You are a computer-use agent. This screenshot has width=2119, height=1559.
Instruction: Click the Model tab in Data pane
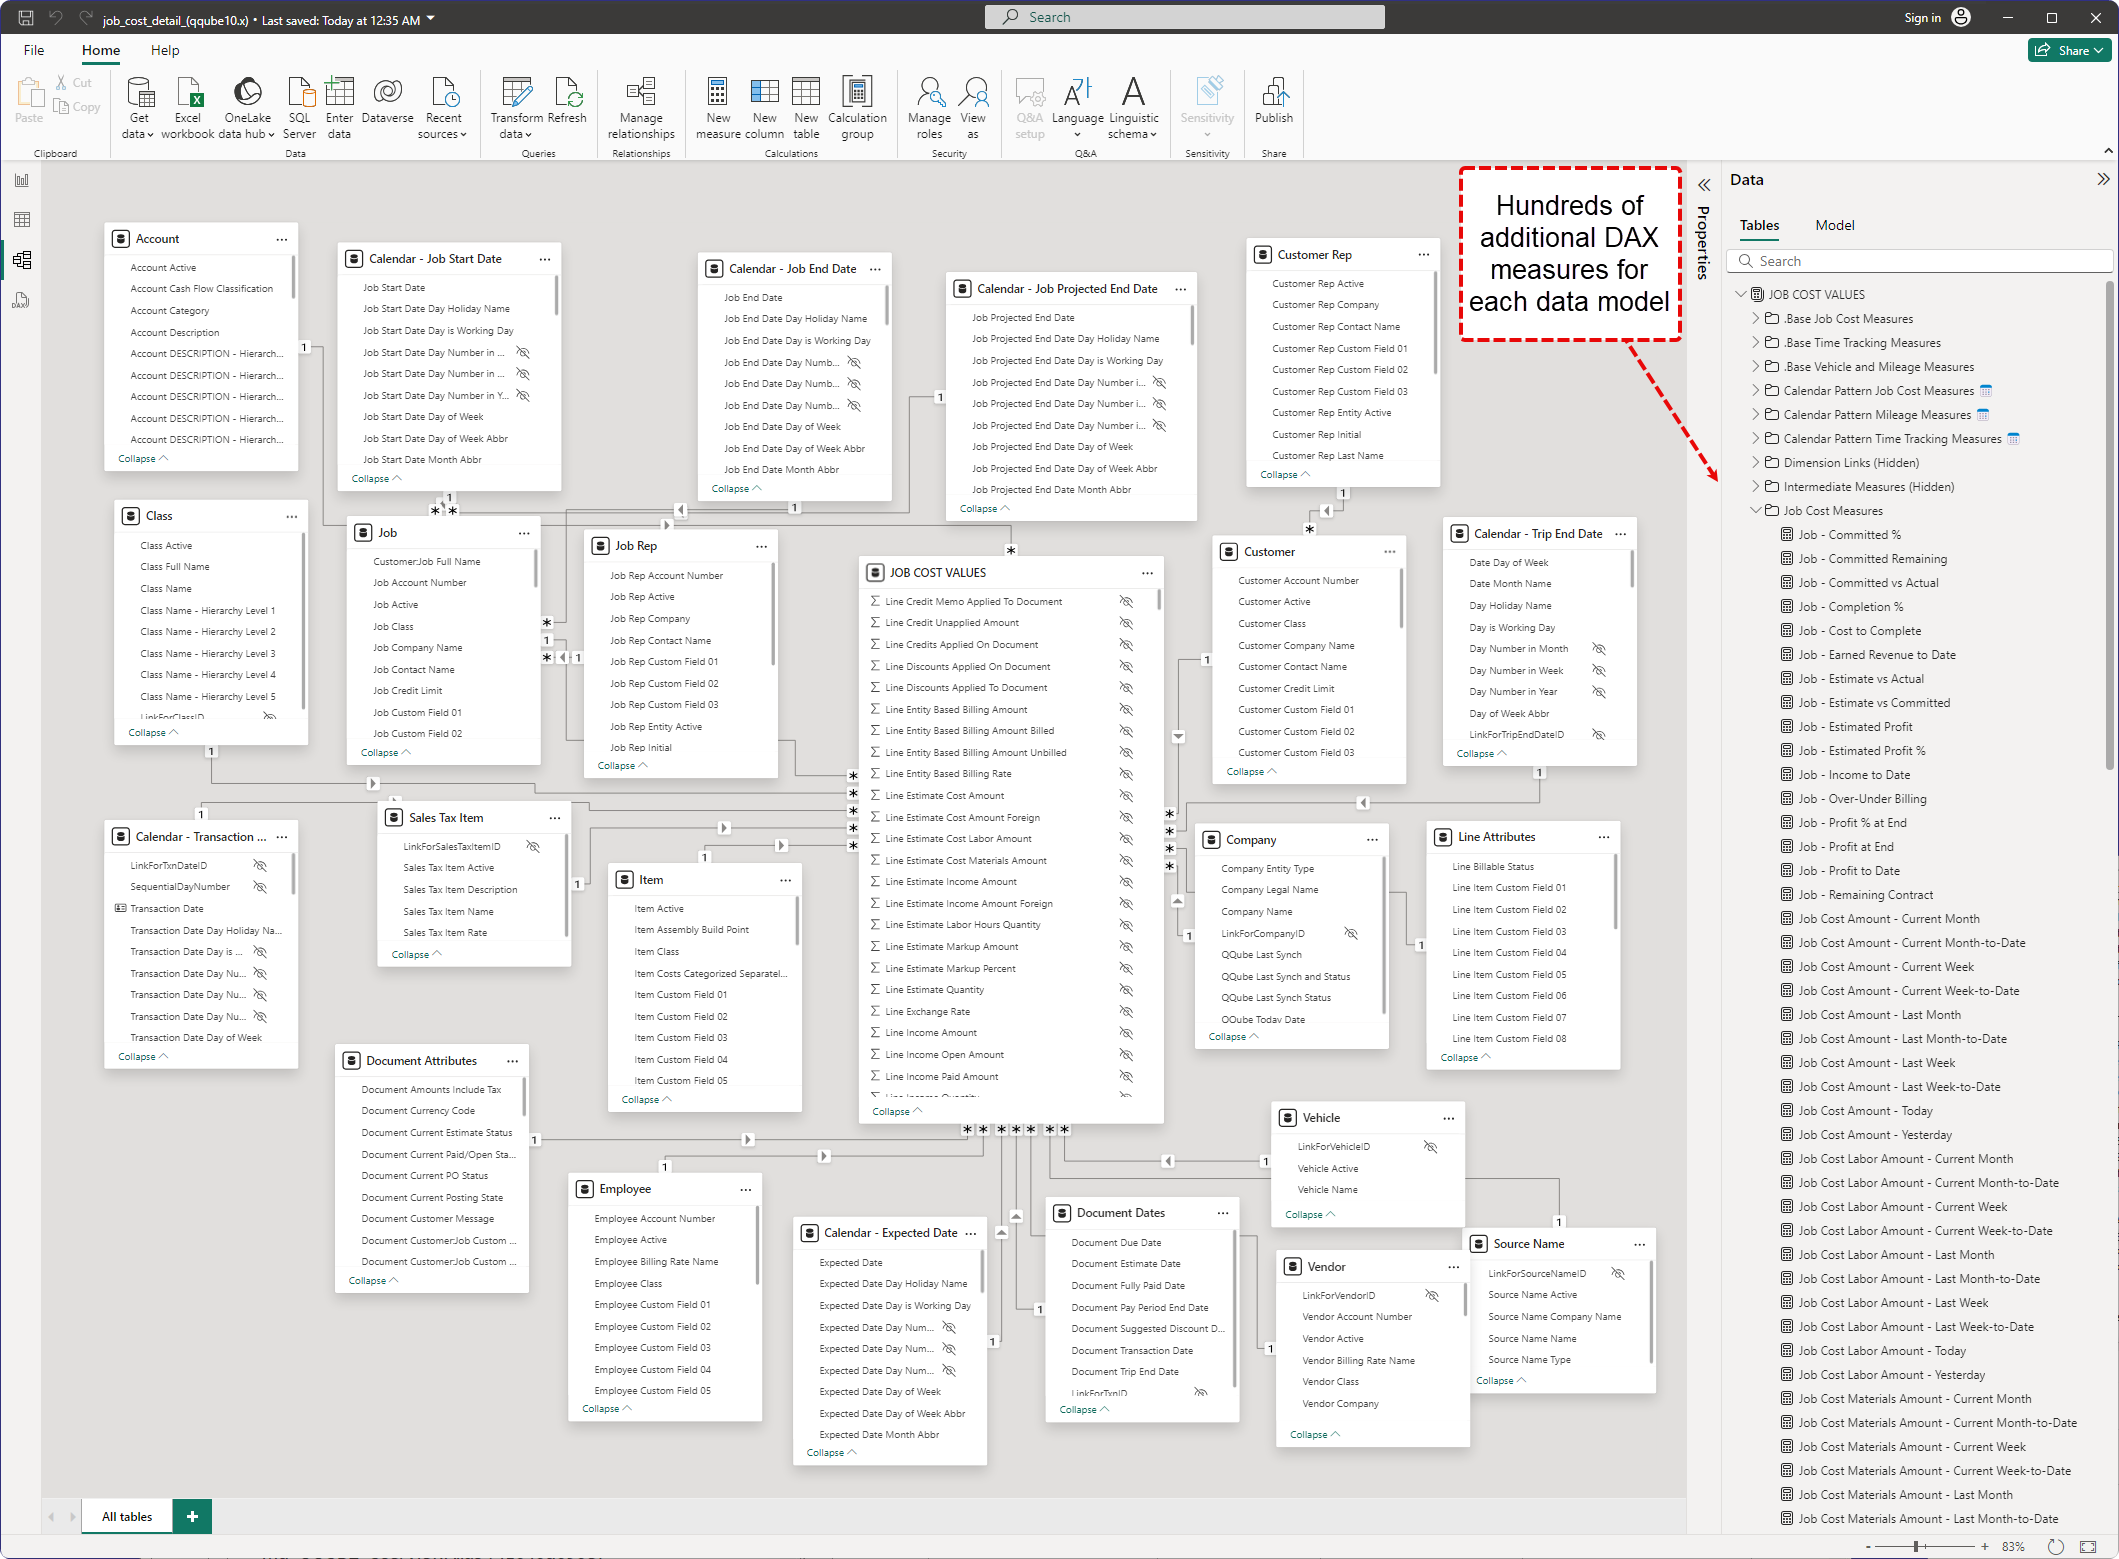pos(1833,225)
